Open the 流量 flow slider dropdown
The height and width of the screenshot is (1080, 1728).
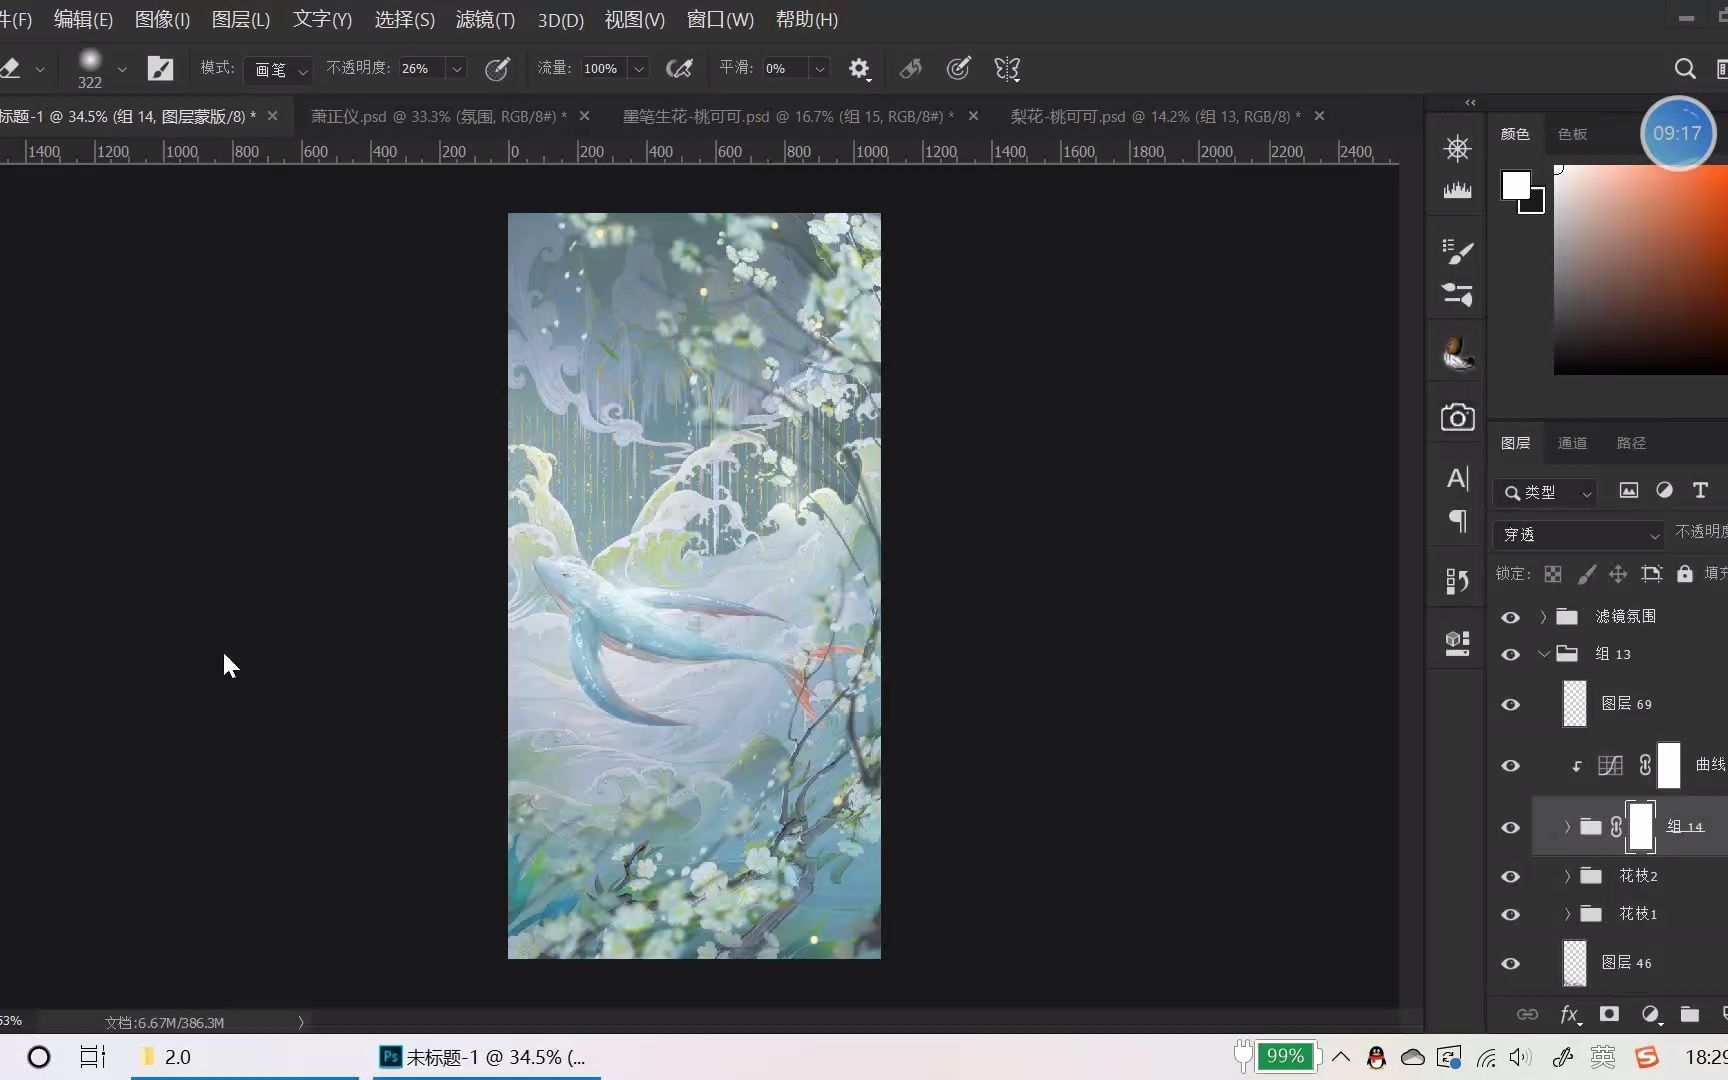coord(639,69)
